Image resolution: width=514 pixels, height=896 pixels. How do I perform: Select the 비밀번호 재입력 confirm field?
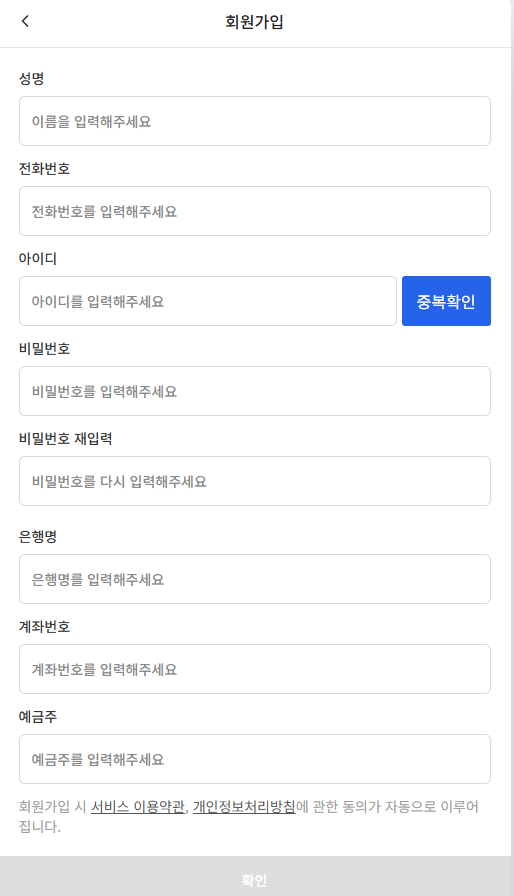[255, 481]
